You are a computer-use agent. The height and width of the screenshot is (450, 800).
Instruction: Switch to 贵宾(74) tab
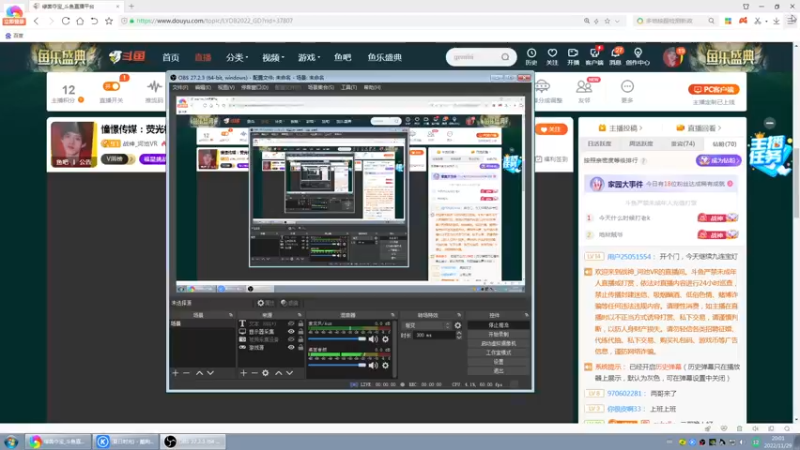[x=683, y=144]
